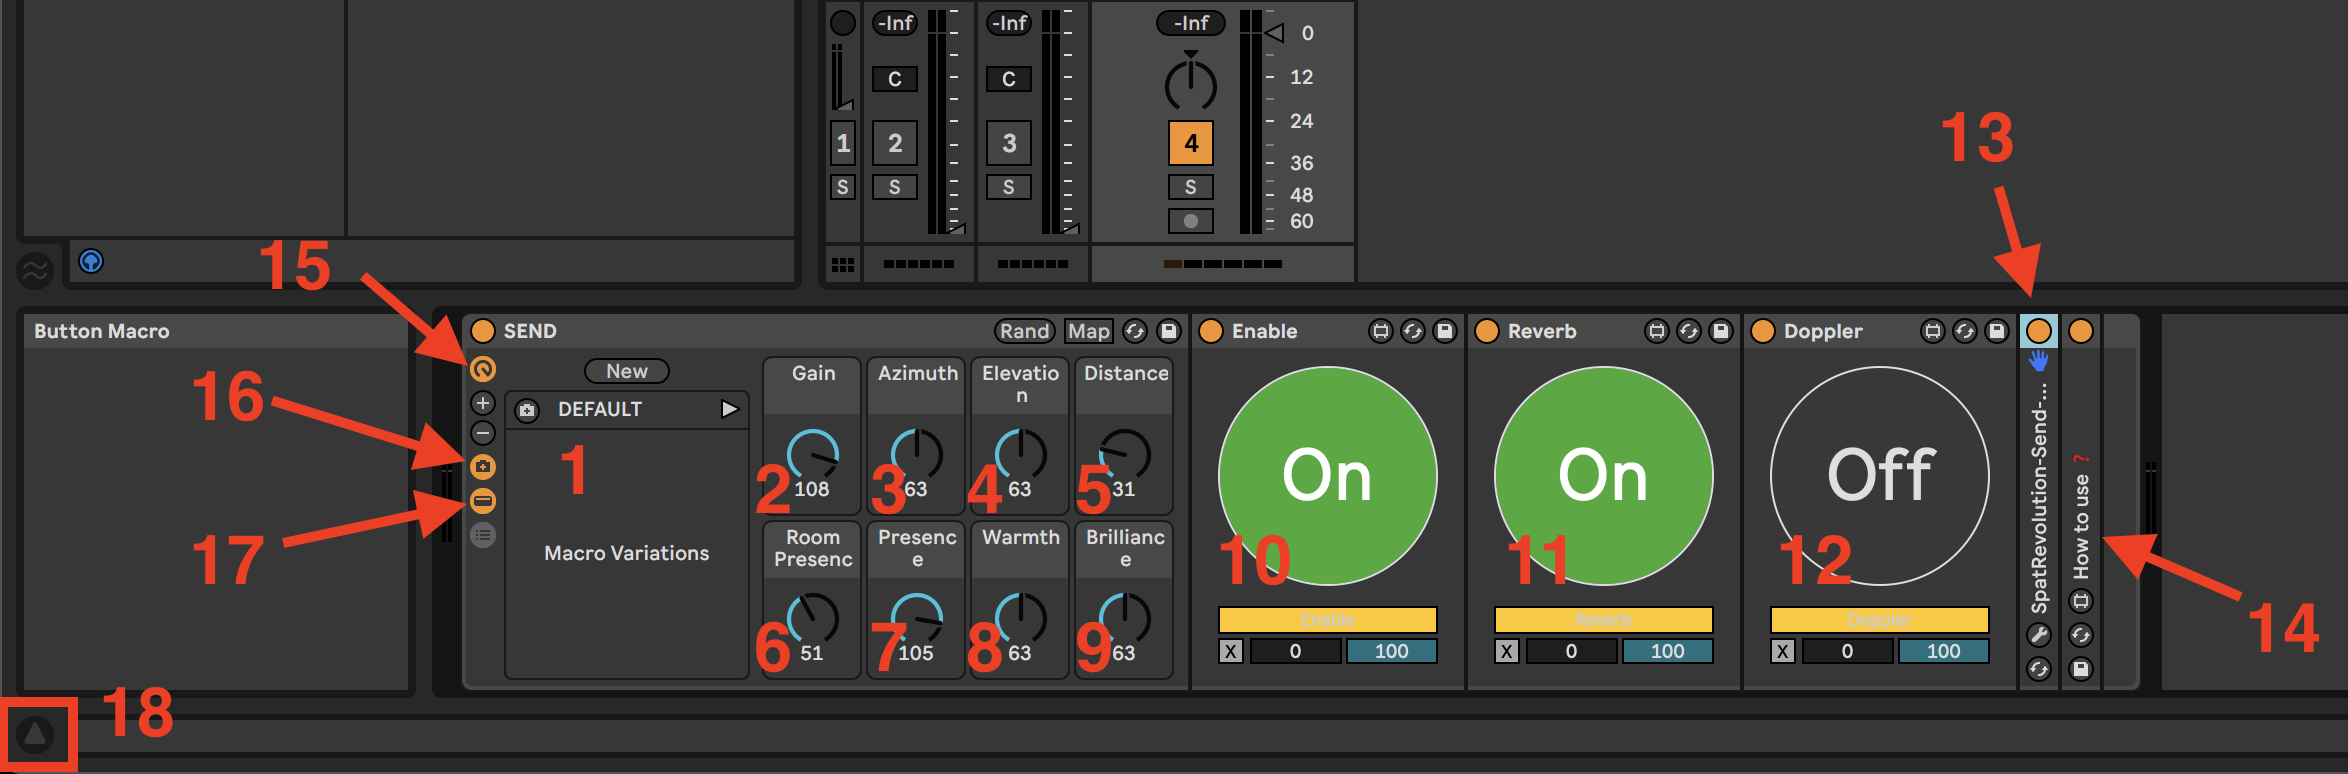Click the save preset icon on SEND rack

click(1168, 331)
